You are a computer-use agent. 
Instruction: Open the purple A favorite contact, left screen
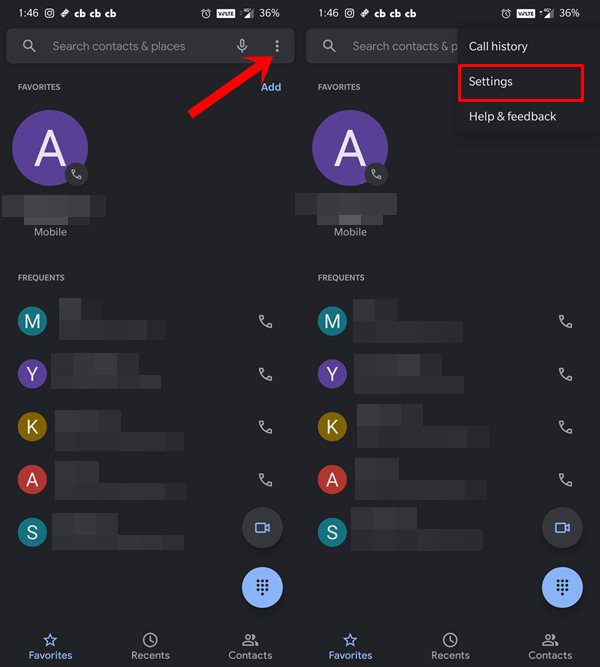click(x=50, y=148)
